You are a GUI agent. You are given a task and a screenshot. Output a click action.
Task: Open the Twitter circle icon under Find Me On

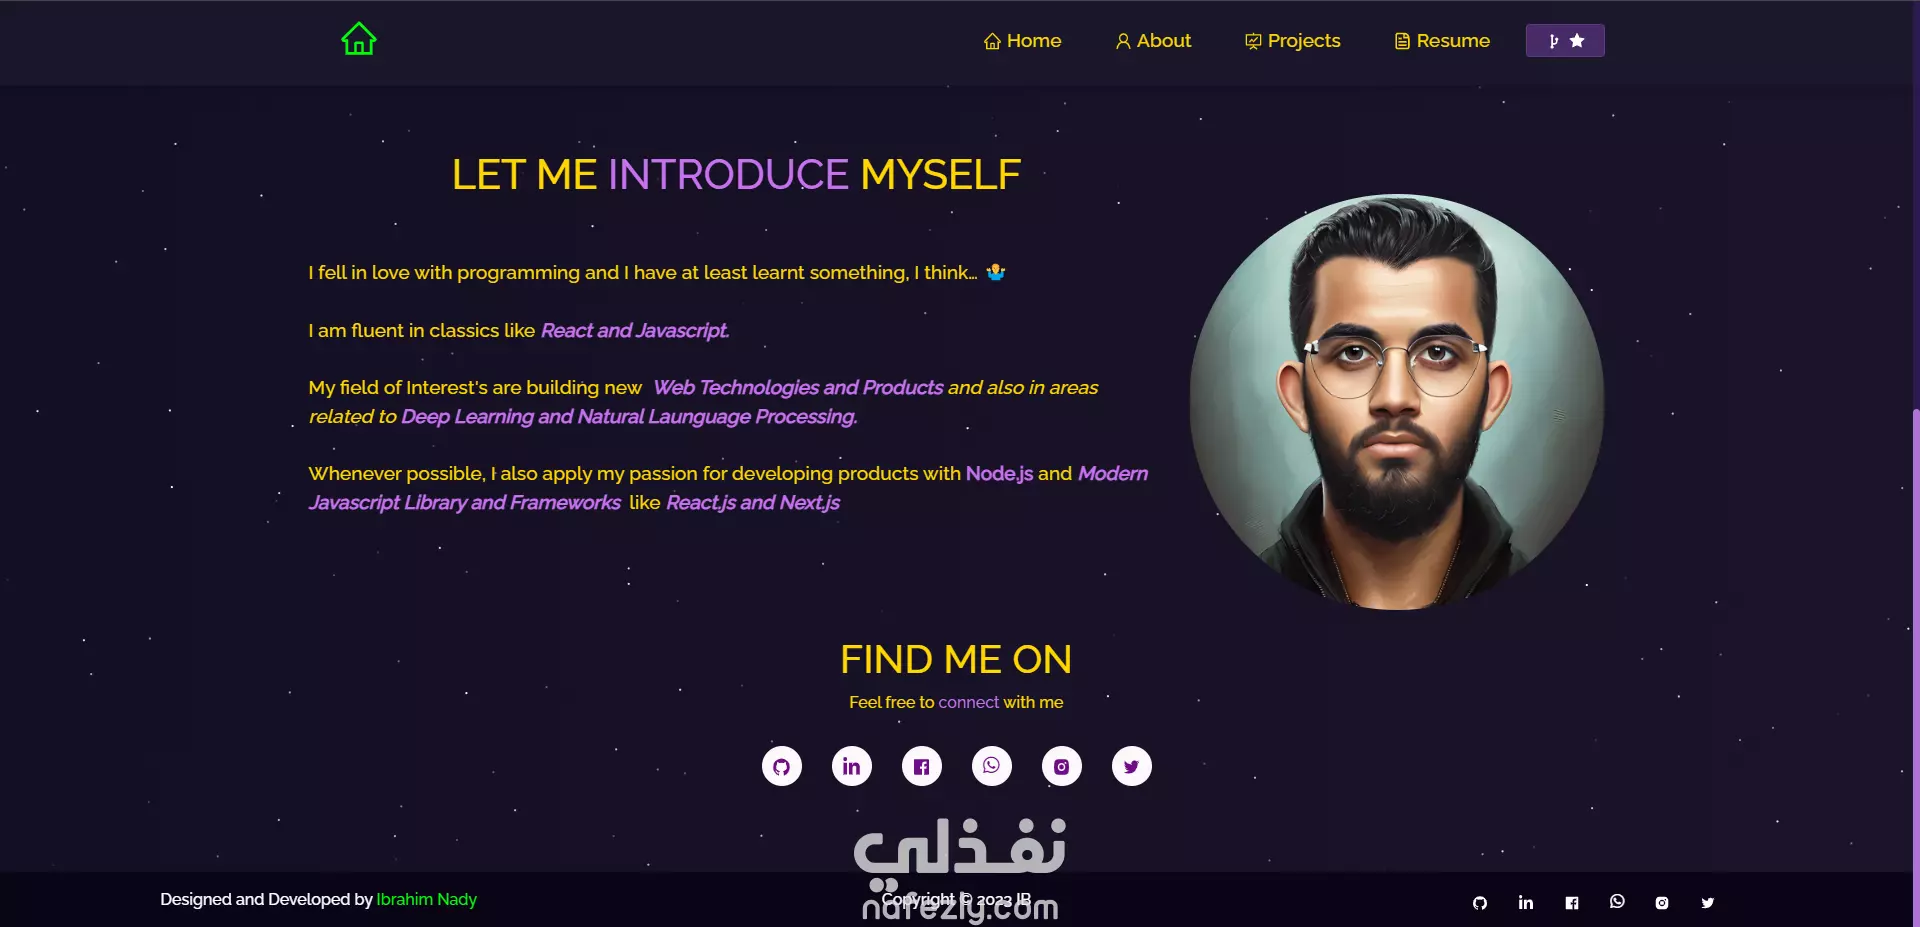[x=1132, y=766]
